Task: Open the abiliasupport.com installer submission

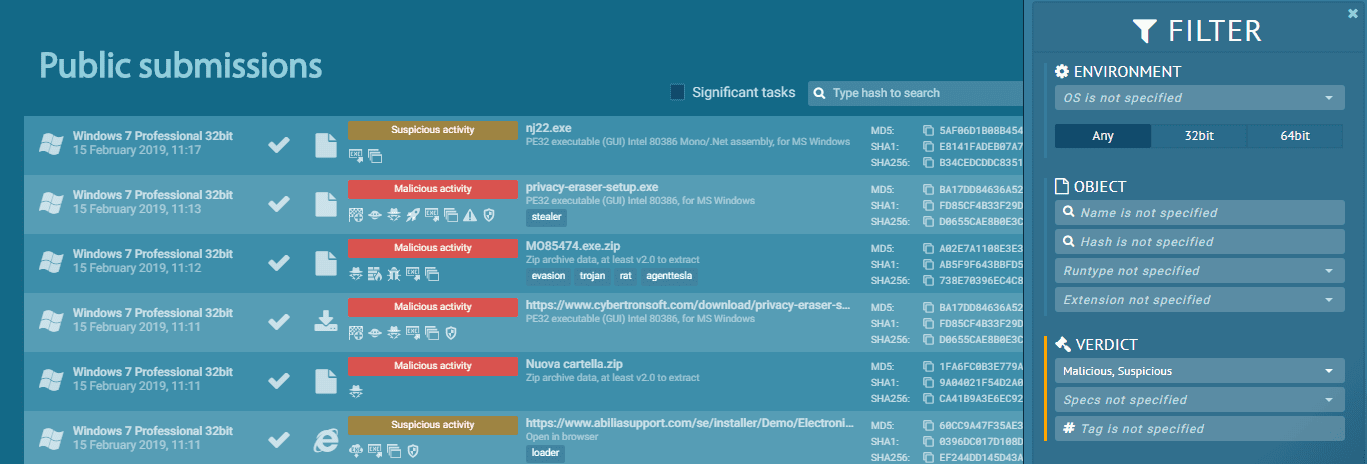Action: [x=688, y=423]
